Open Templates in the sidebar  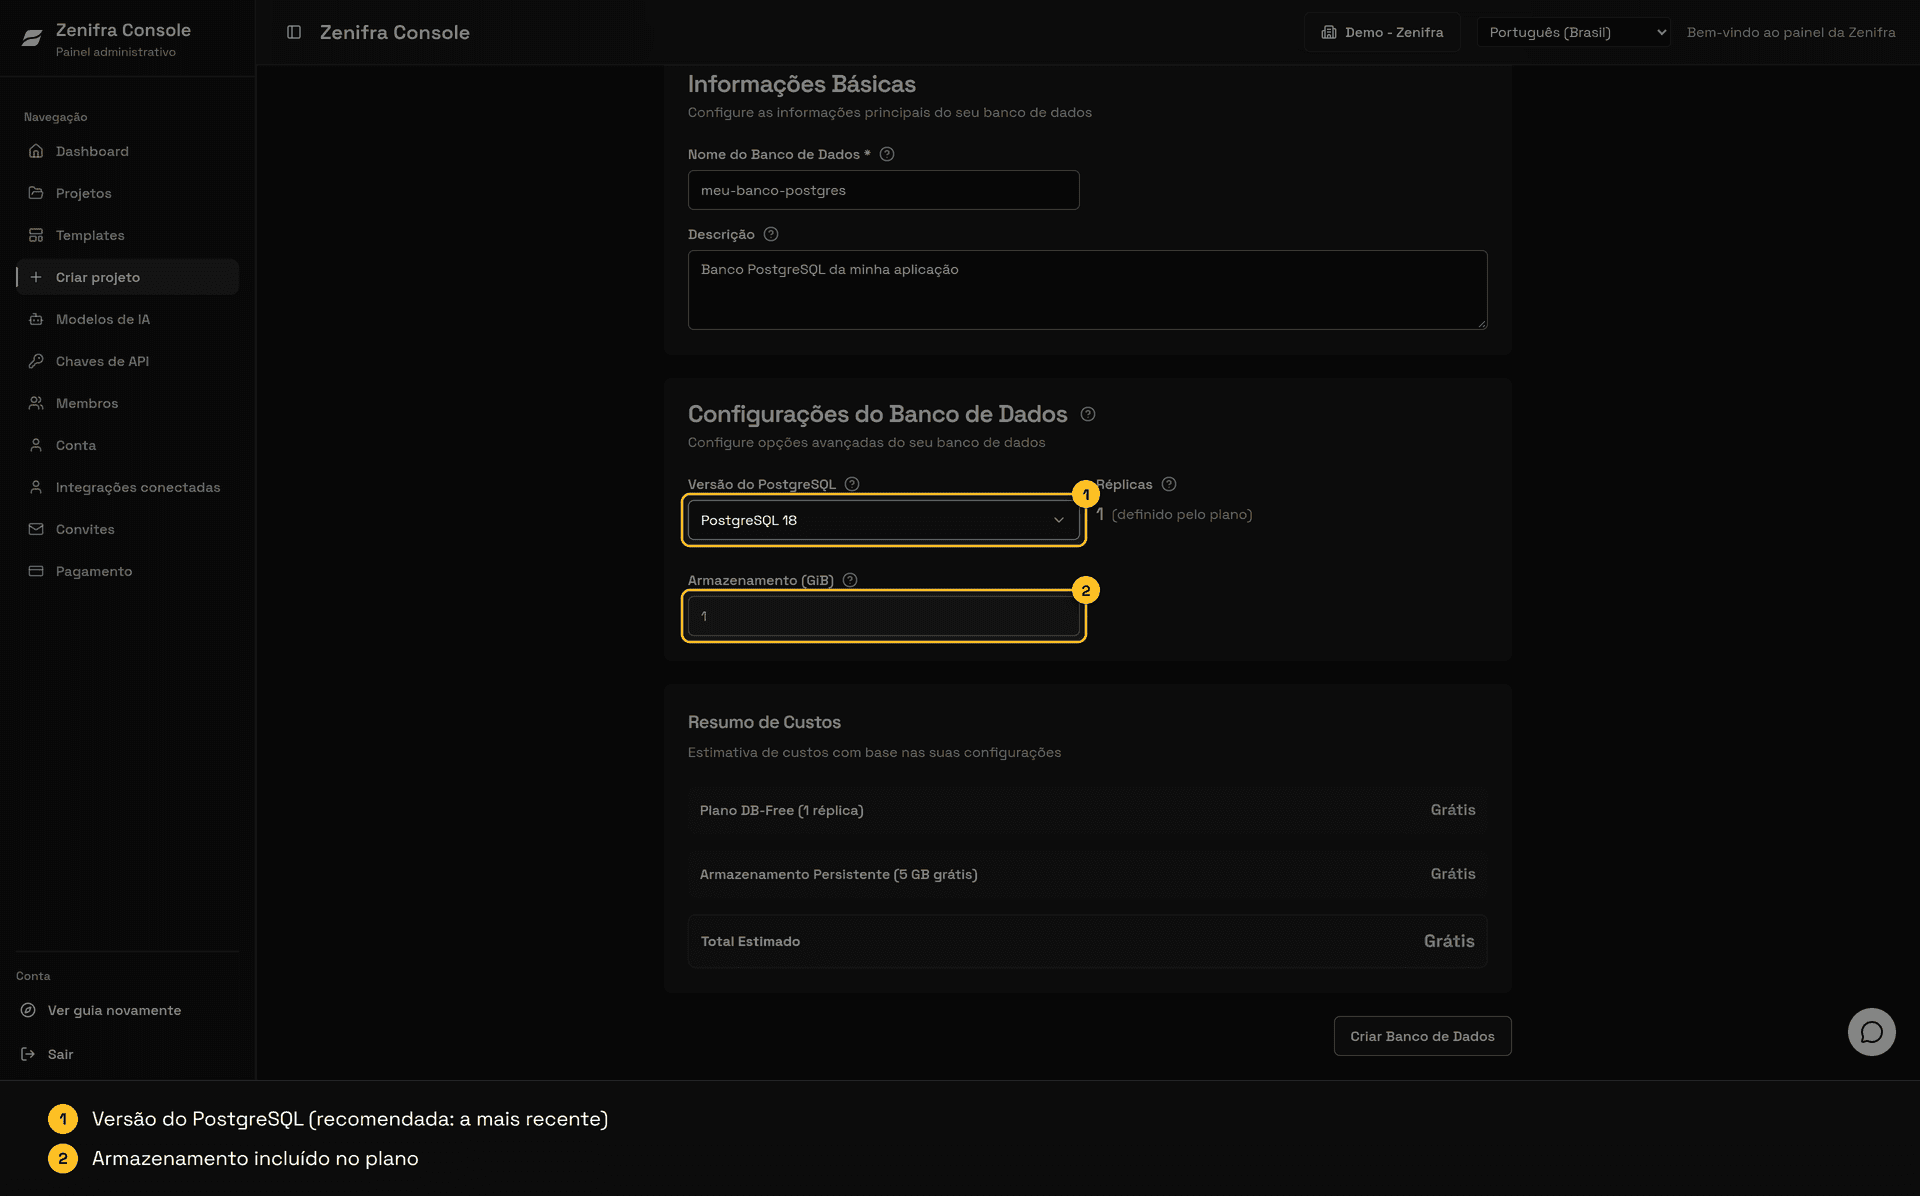click(x=128, y=235)
